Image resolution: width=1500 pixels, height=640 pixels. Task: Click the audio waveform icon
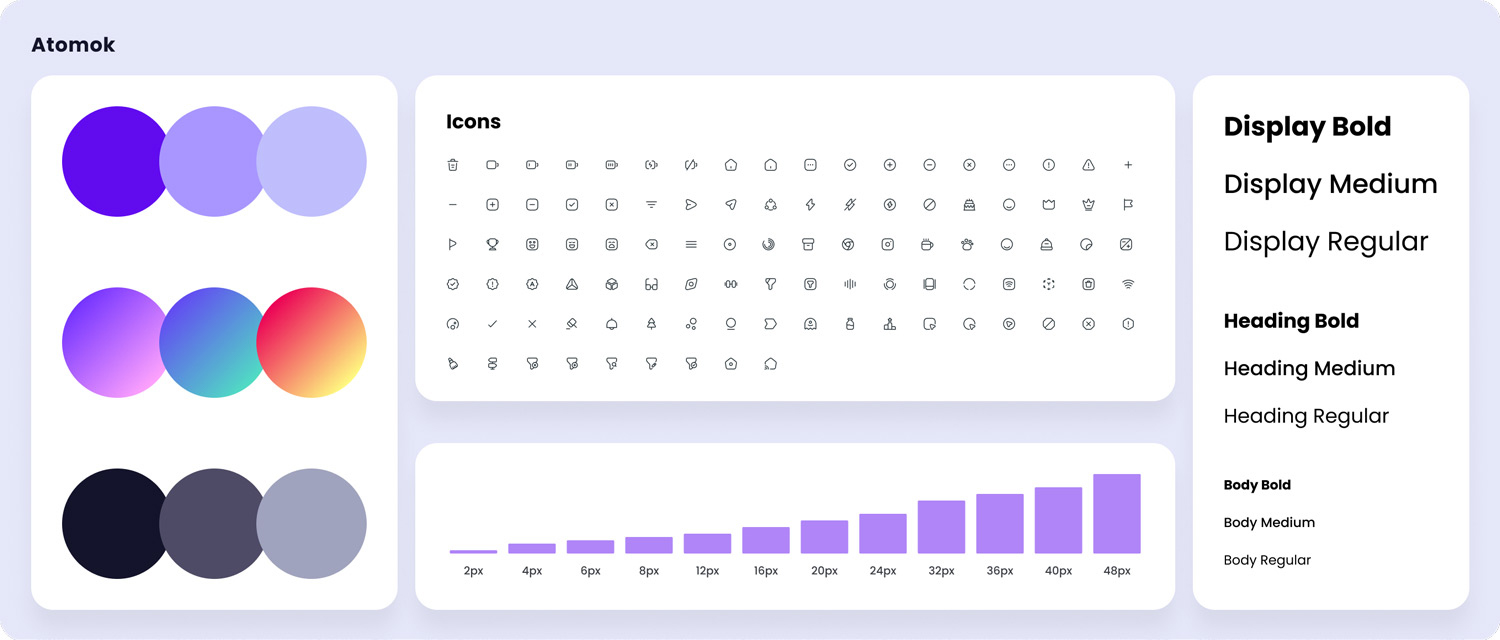[x=850, y=284]
